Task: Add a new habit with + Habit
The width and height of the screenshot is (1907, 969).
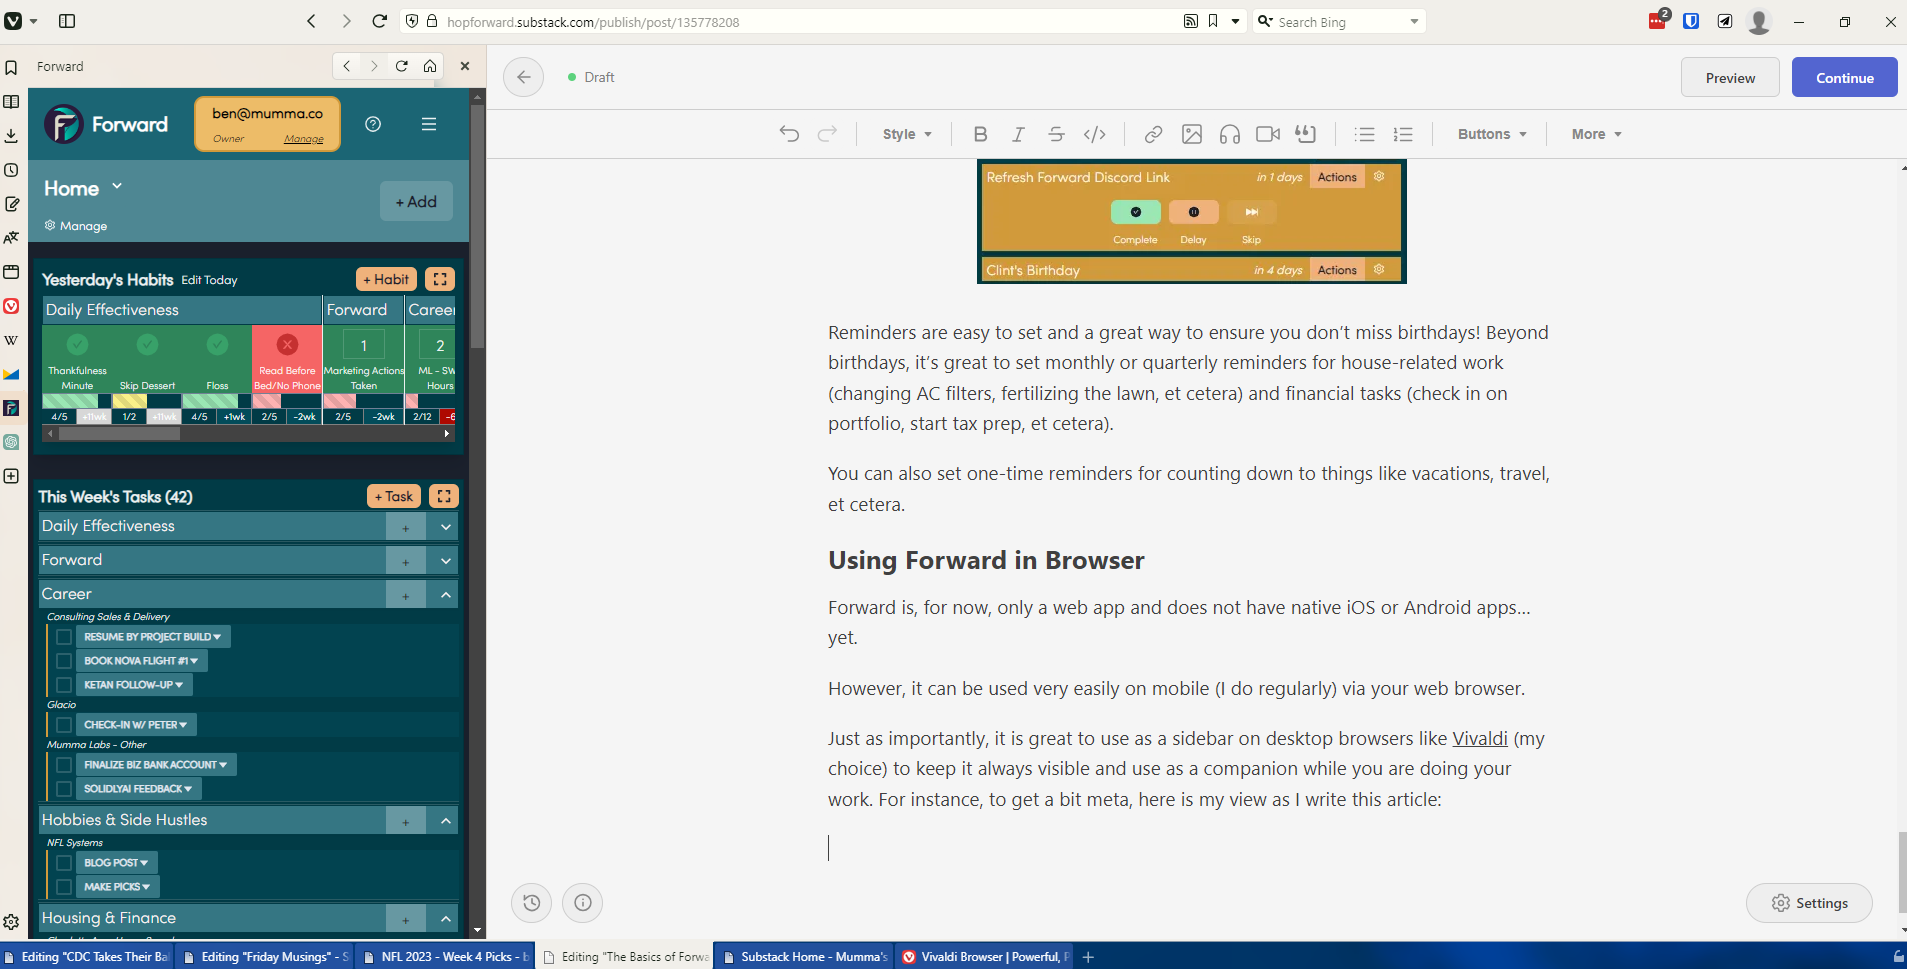Action: [386, 279]
